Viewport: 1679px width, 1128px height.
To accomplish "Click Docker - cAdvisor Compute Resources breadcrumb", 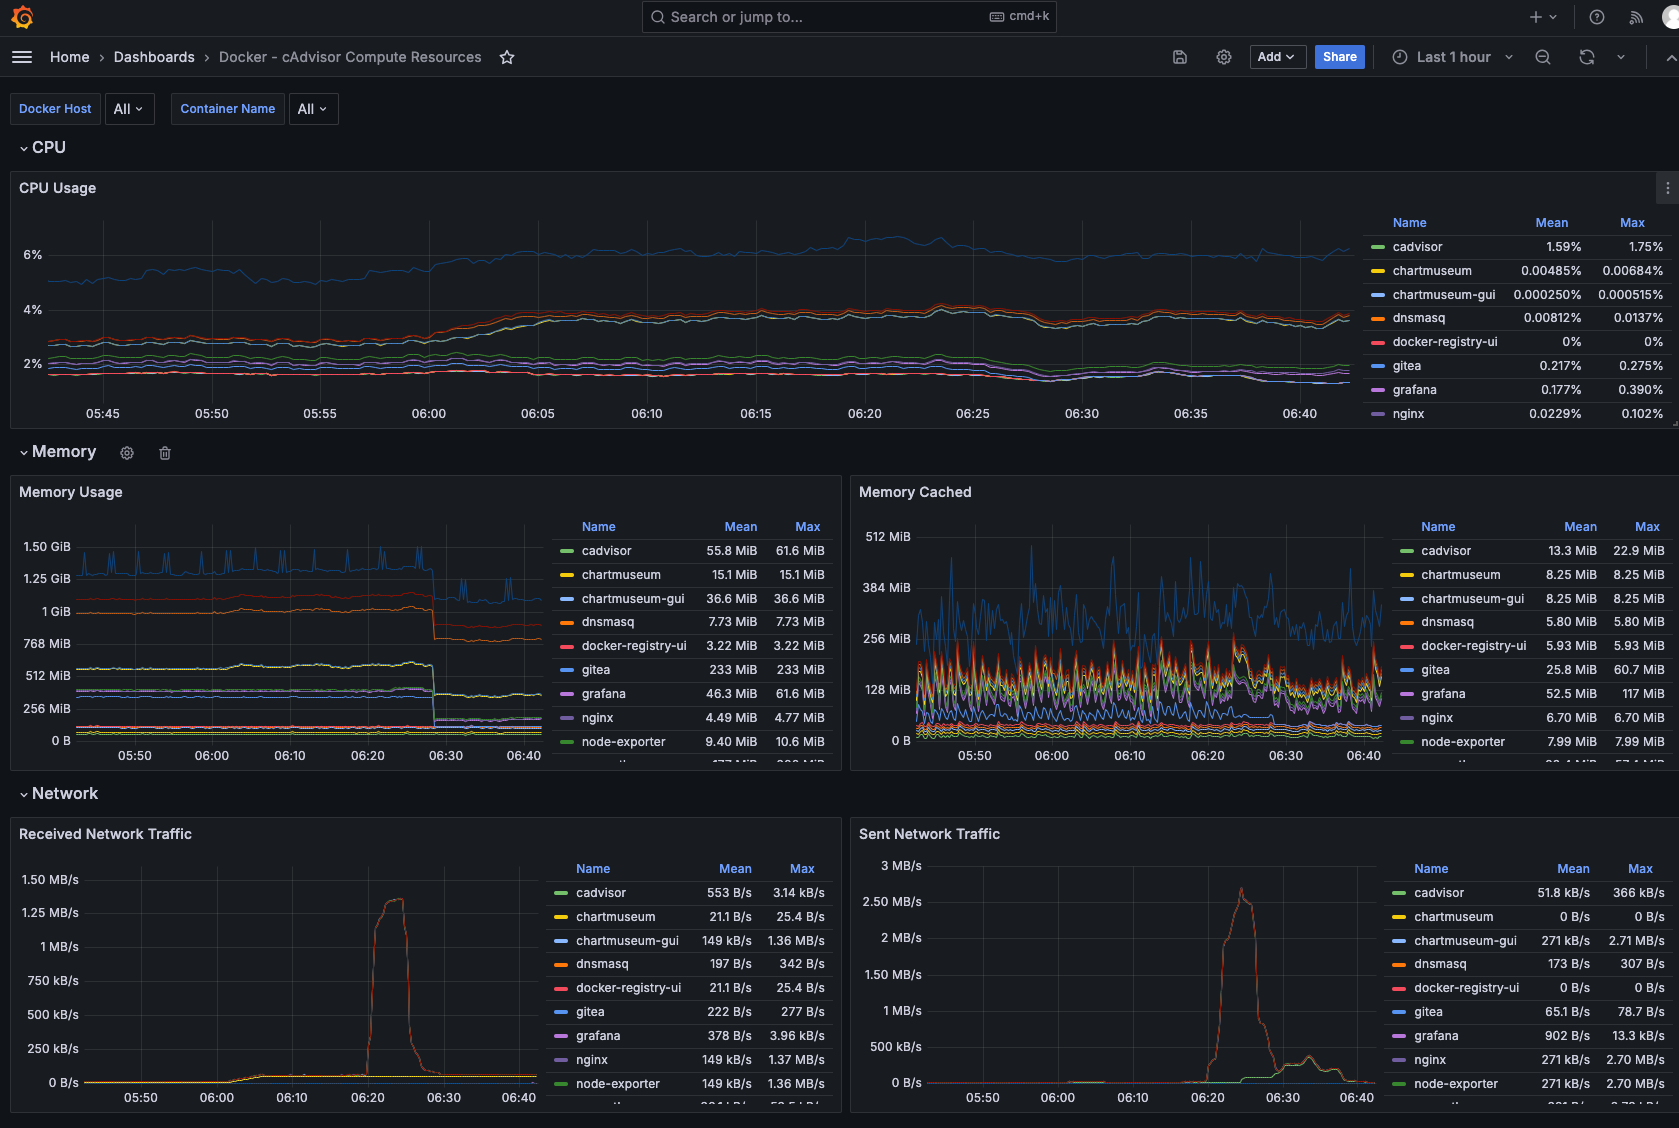I will pyautogui.click(x=350, y=57).
